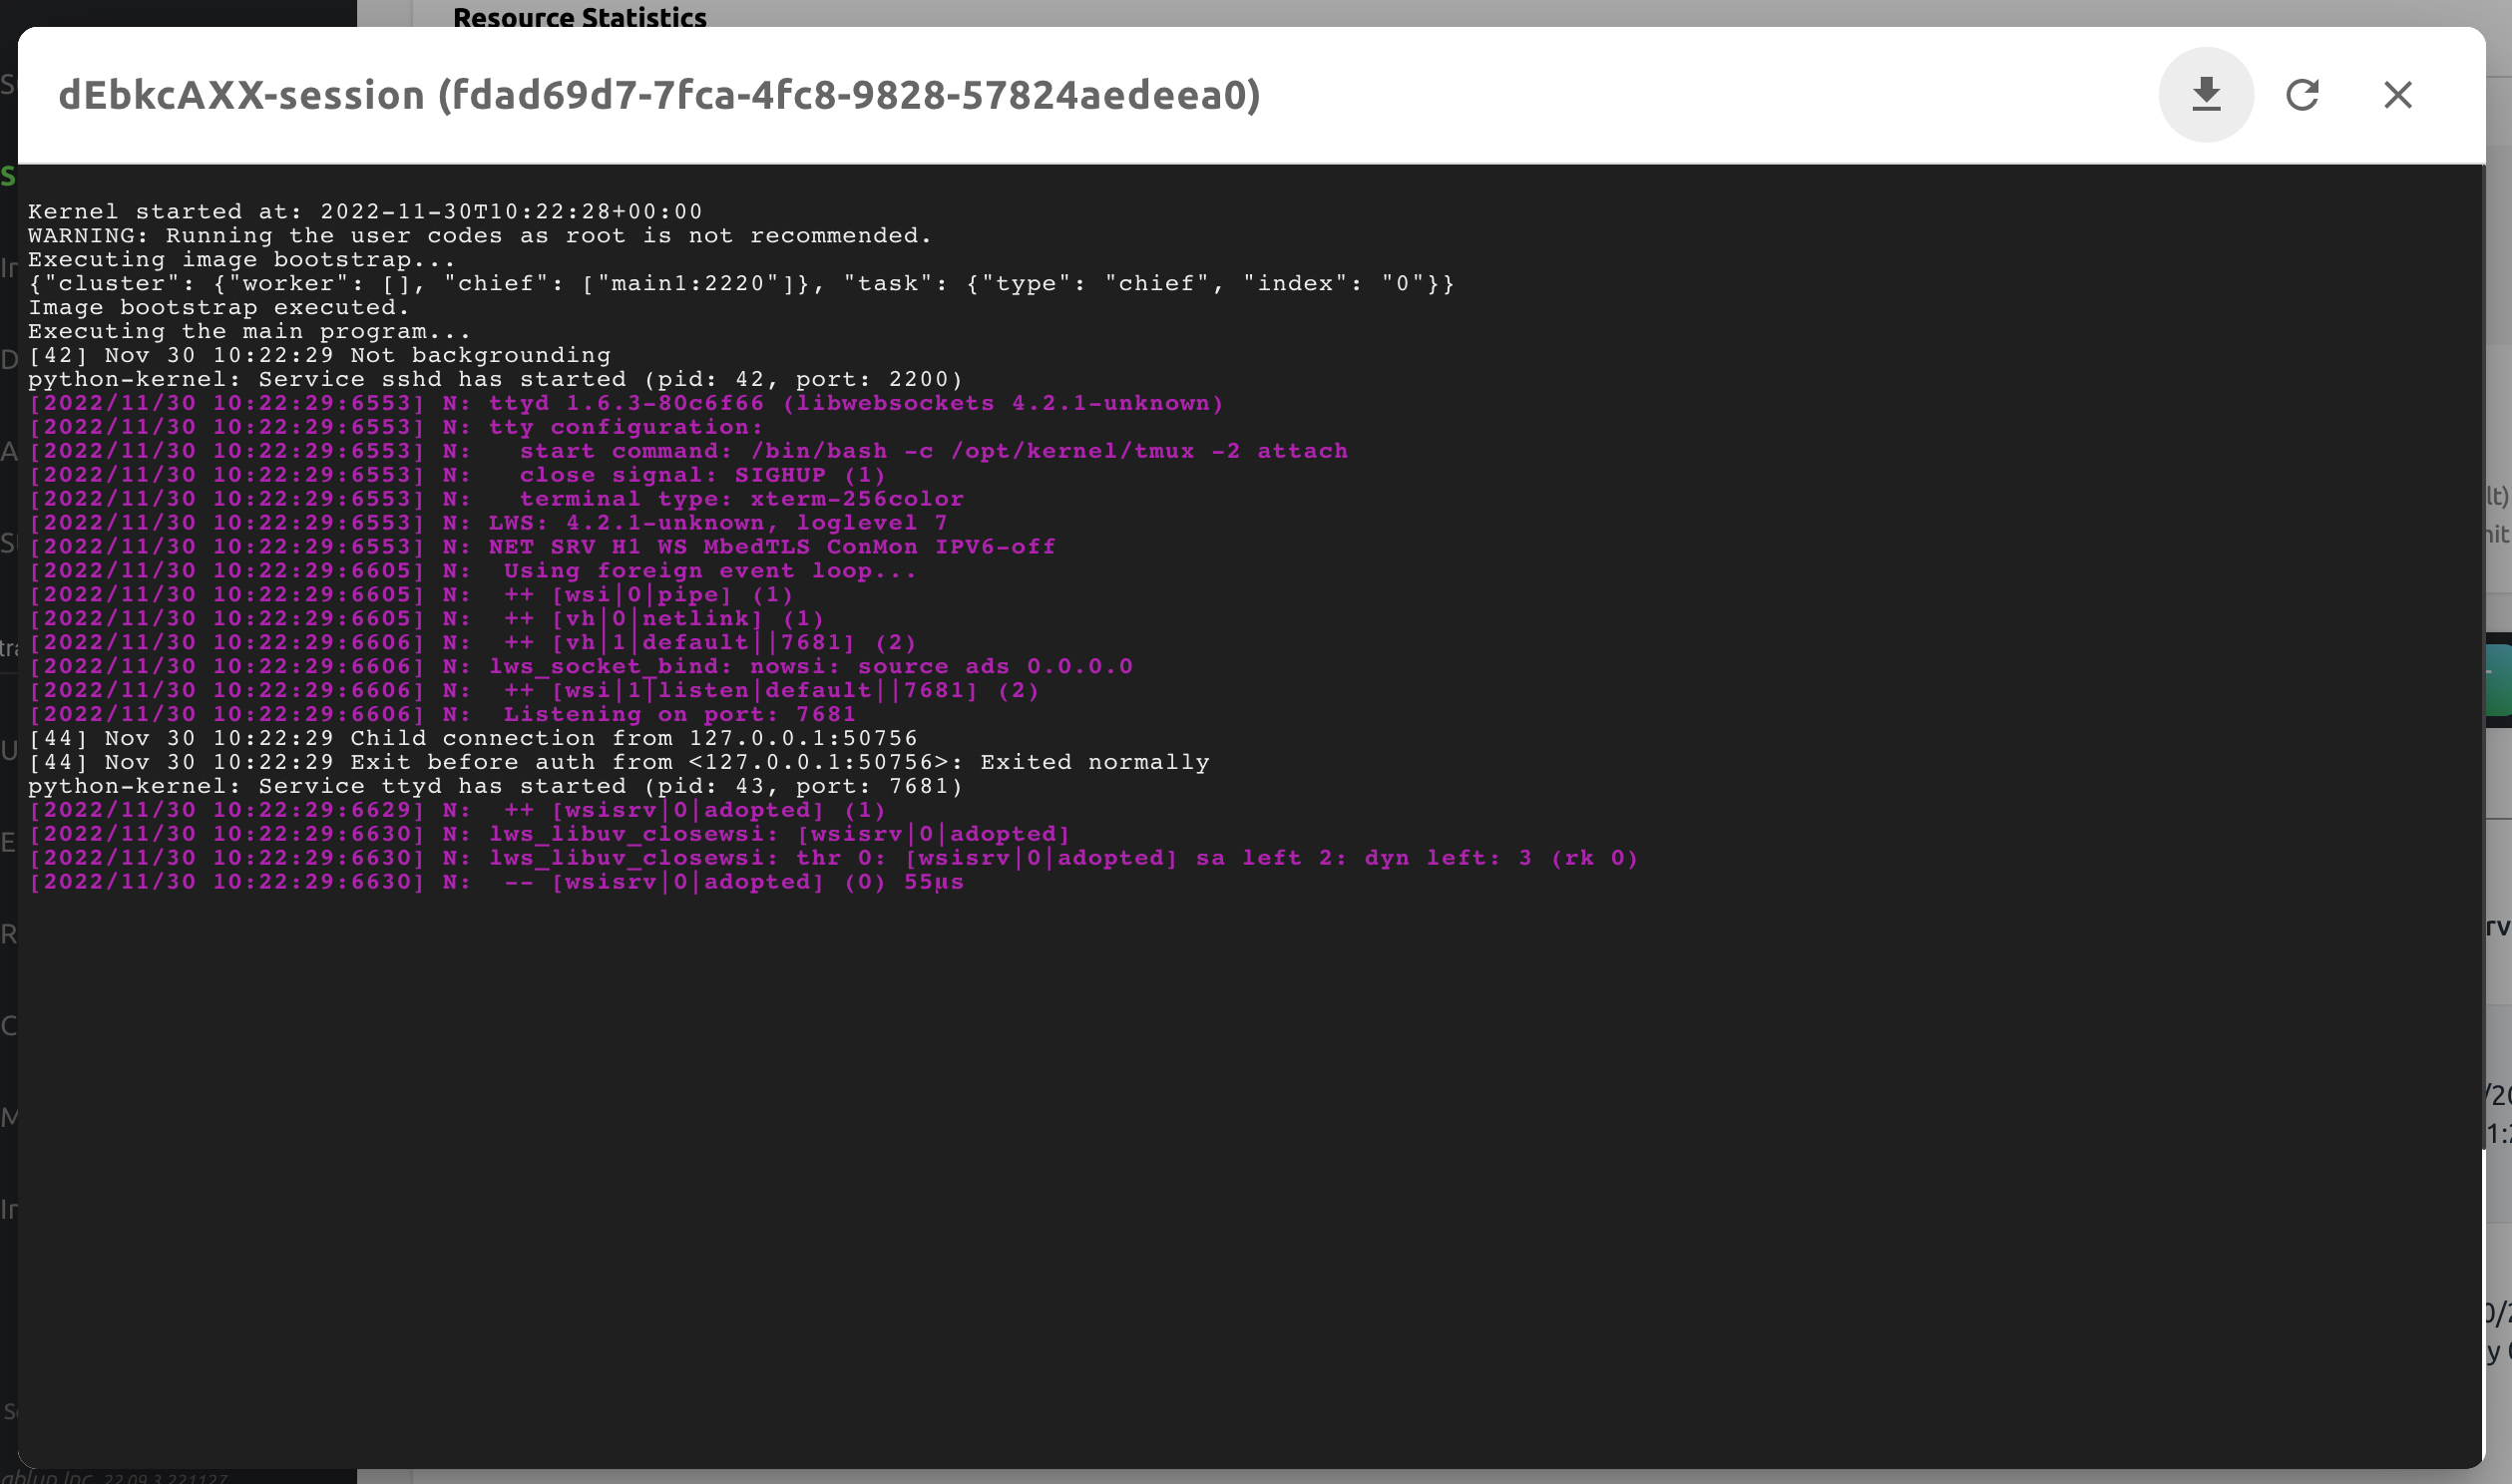Click the '++ [wsisrv|0|adopted] (1)' line
2512x1484 pixels.
[457, 812]
